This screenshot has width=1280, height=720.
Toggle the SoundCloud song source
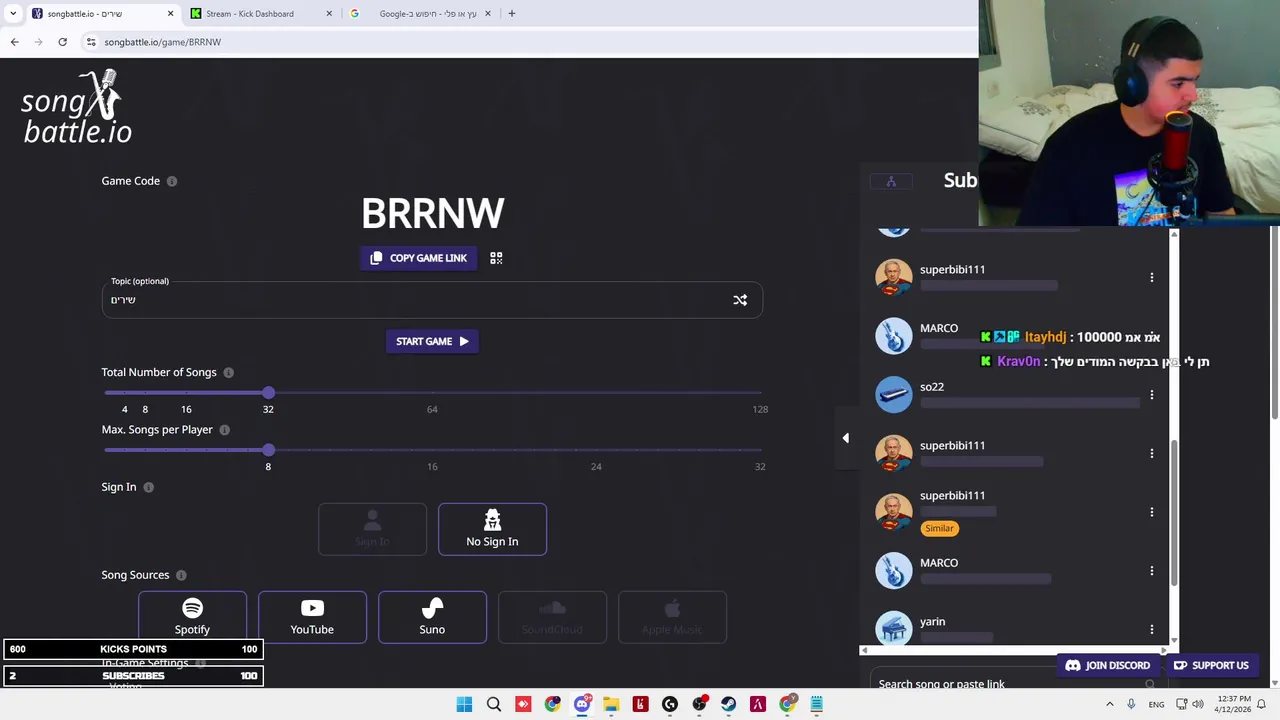point(552,617)
